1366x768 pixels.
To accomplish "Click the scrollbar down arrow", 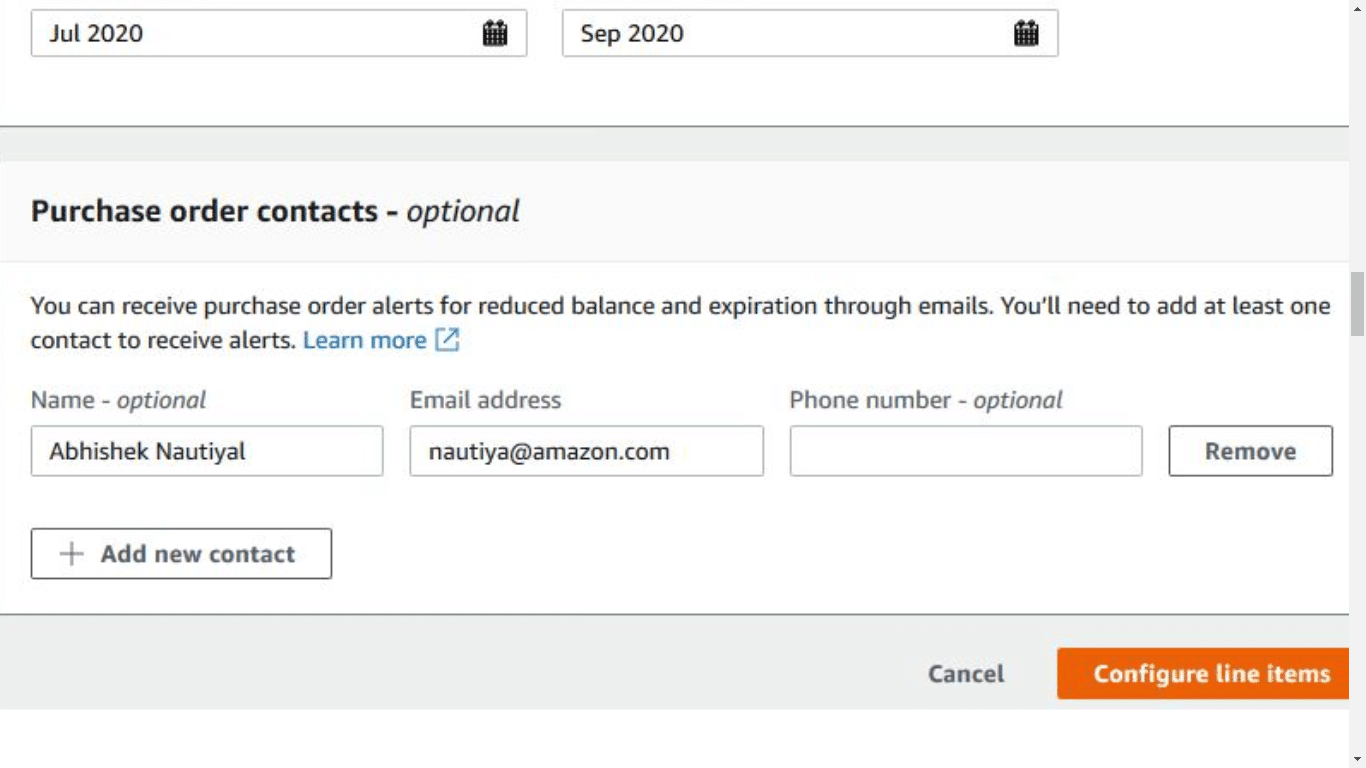I will [1358, 758].
